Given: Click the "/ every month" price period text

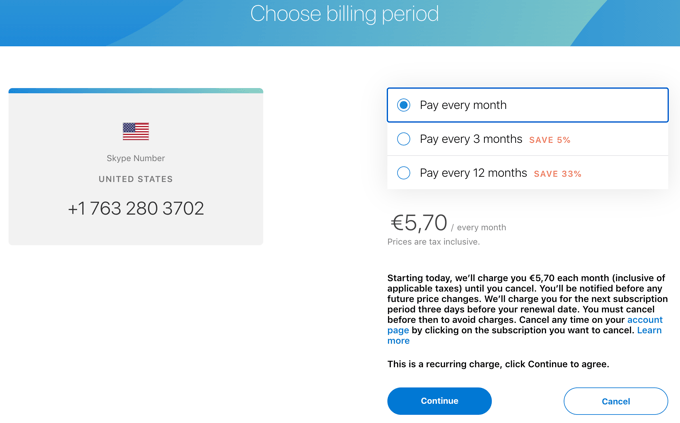Looking at the screenshot, I should click(479, 228).
